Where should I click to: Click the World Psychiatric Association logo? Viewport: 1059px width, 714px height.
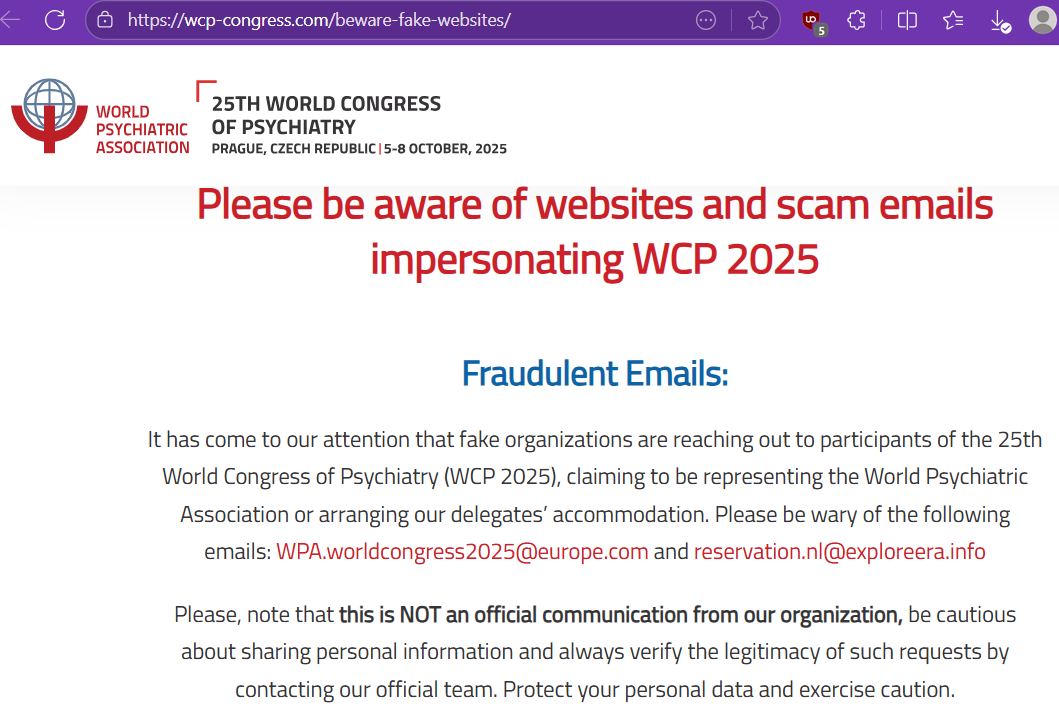pyautogui.click(x=100, y=116)
